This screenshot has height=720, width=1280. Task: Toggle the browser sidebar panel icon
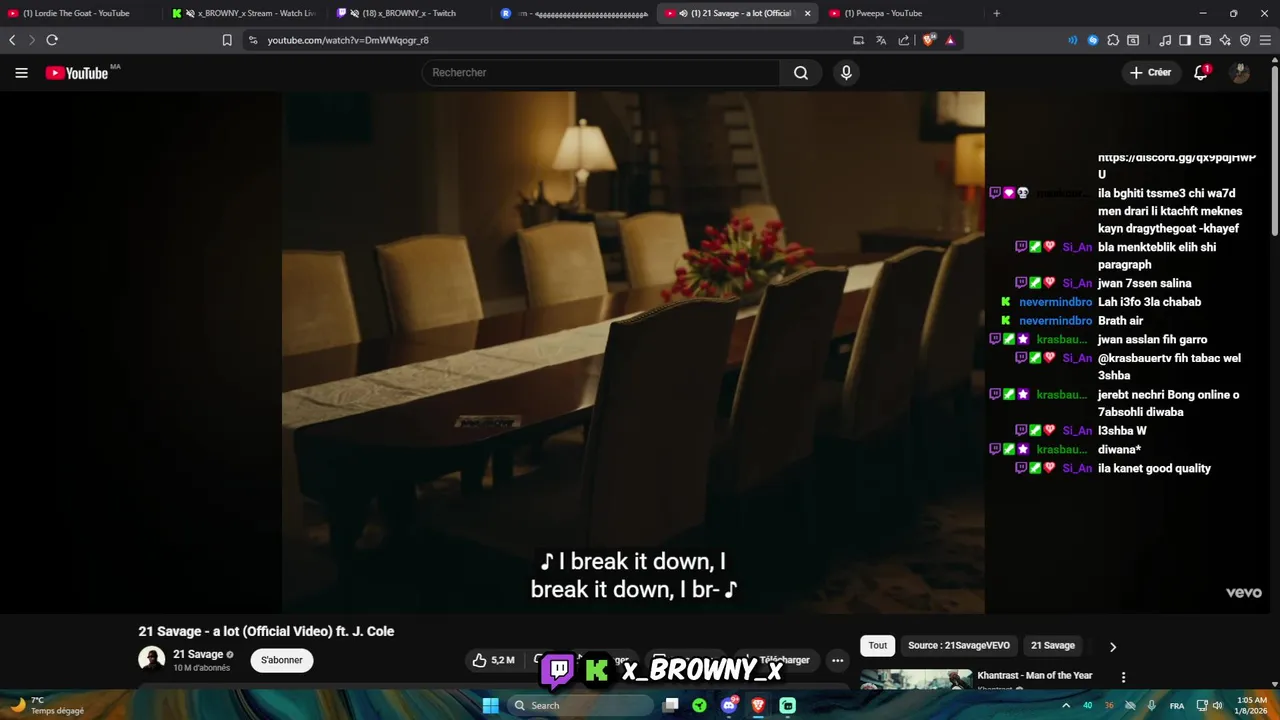pos(1185,40)
